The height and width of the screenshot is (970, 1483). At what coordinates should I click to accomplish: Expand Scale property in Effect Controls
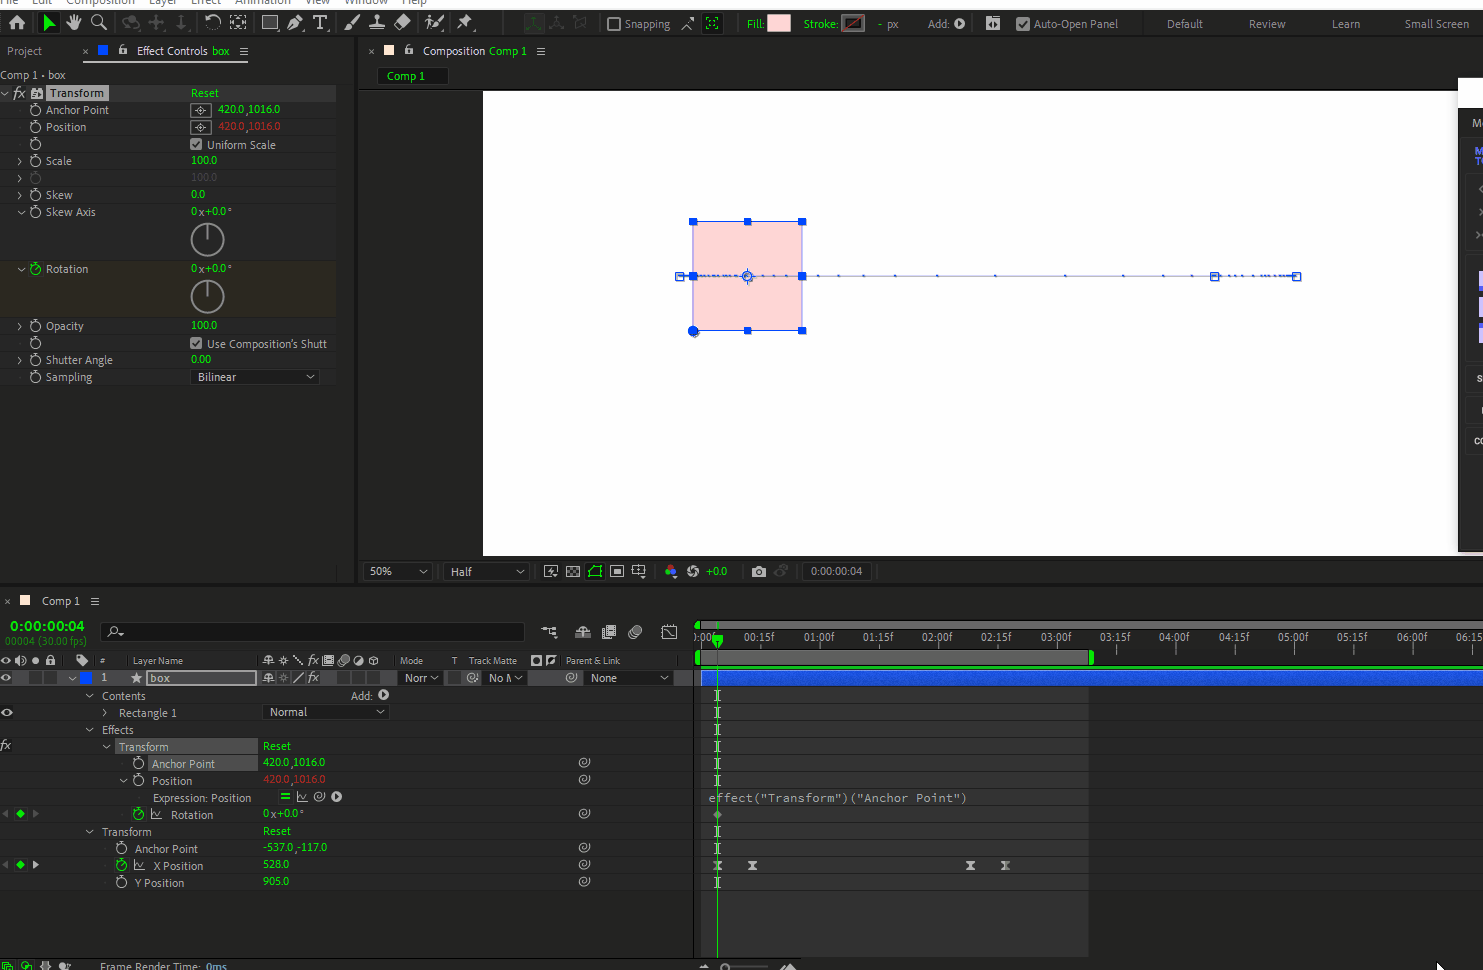(x=20, y=161)
